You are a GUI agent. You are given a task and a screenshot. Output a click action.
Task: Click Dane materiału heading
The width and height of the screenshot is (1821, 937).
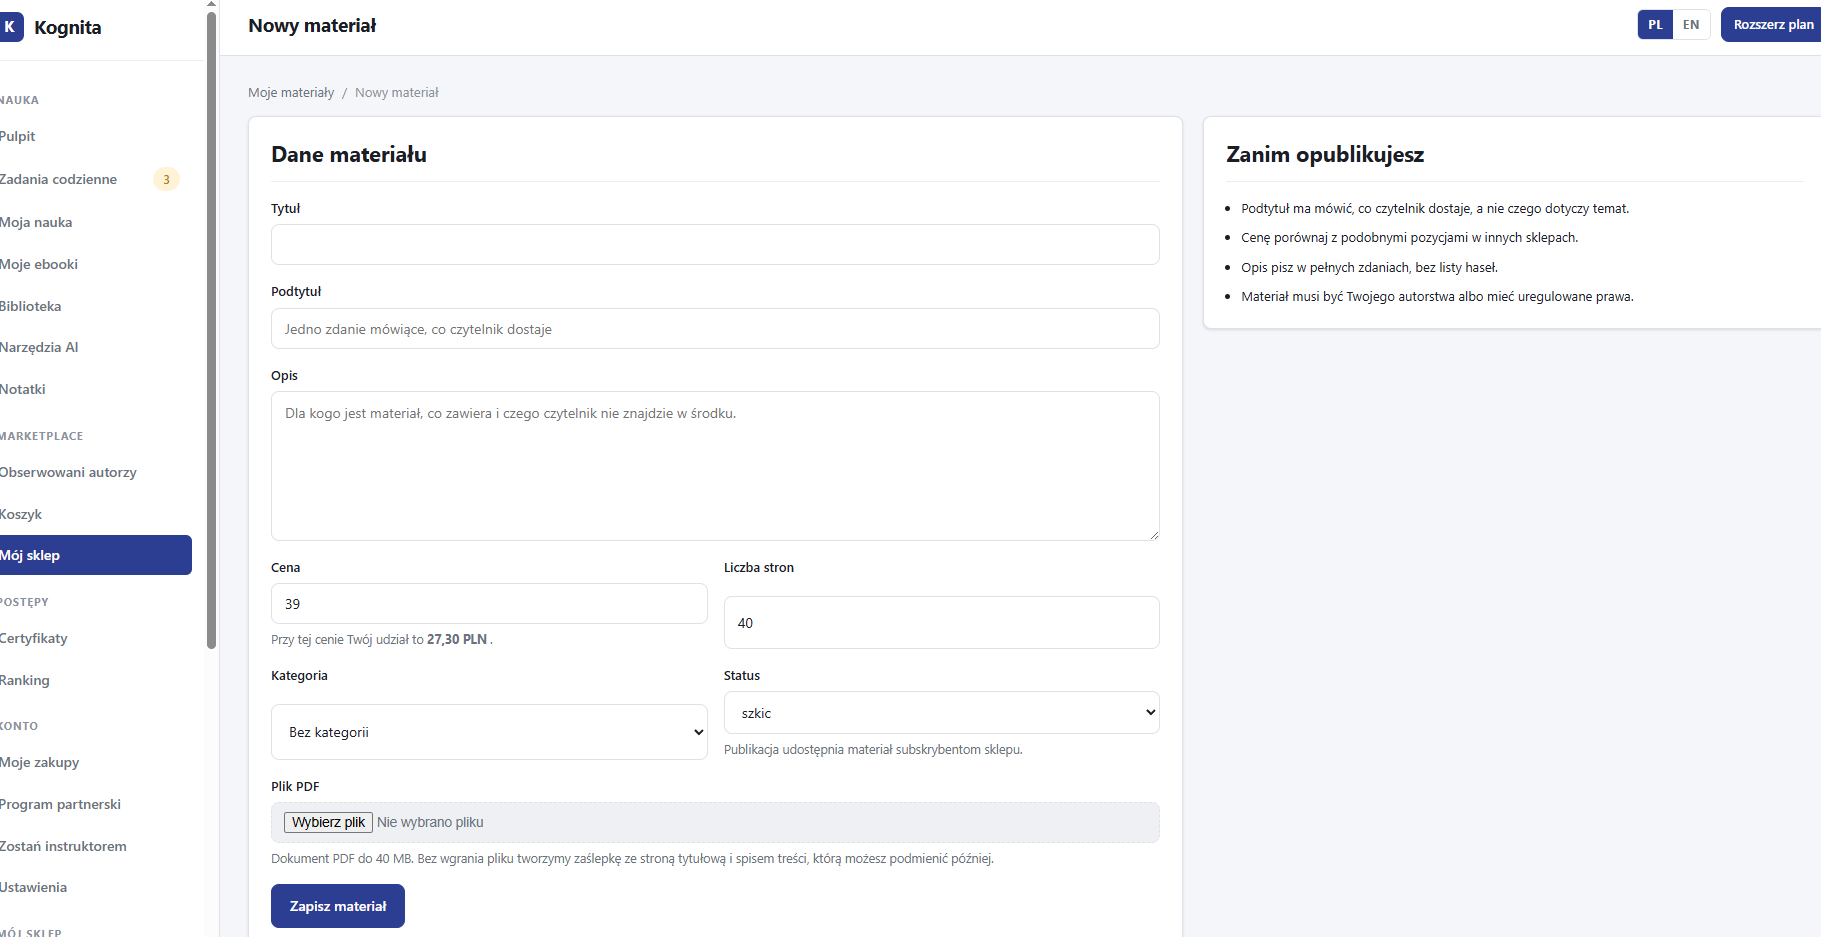tap(349, 155)
